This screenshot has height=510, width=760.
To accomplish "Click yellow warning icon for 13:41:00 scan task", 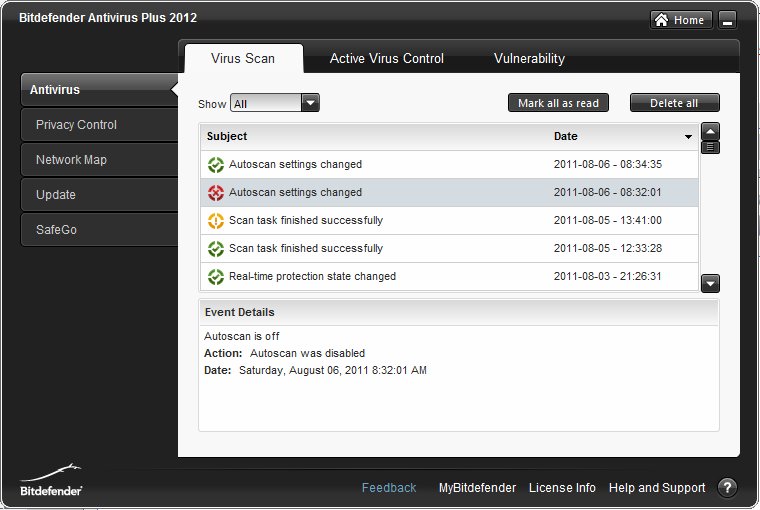I will point(216,221).
